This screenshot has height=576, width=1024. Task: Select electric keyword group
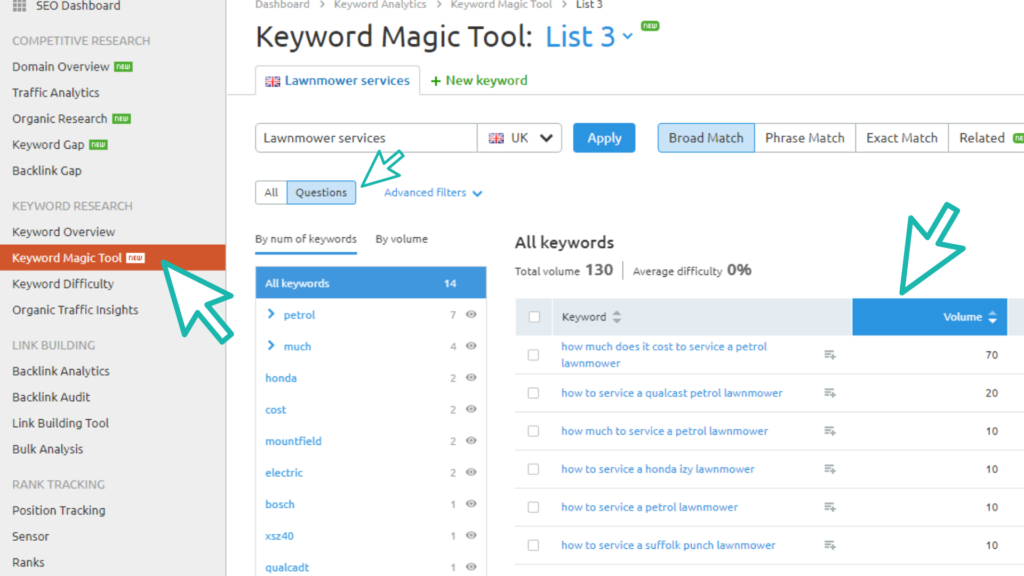(x=284, y=473)
